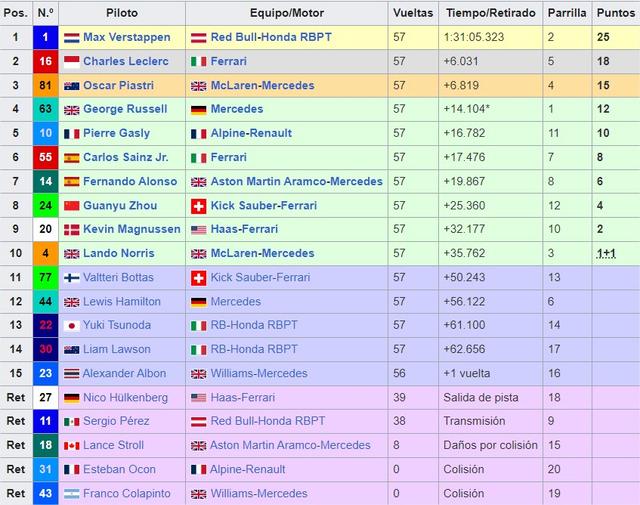640x505 pixels.
Task: Click the Tiempo/Retirado column header
Action: click(491, 13)
